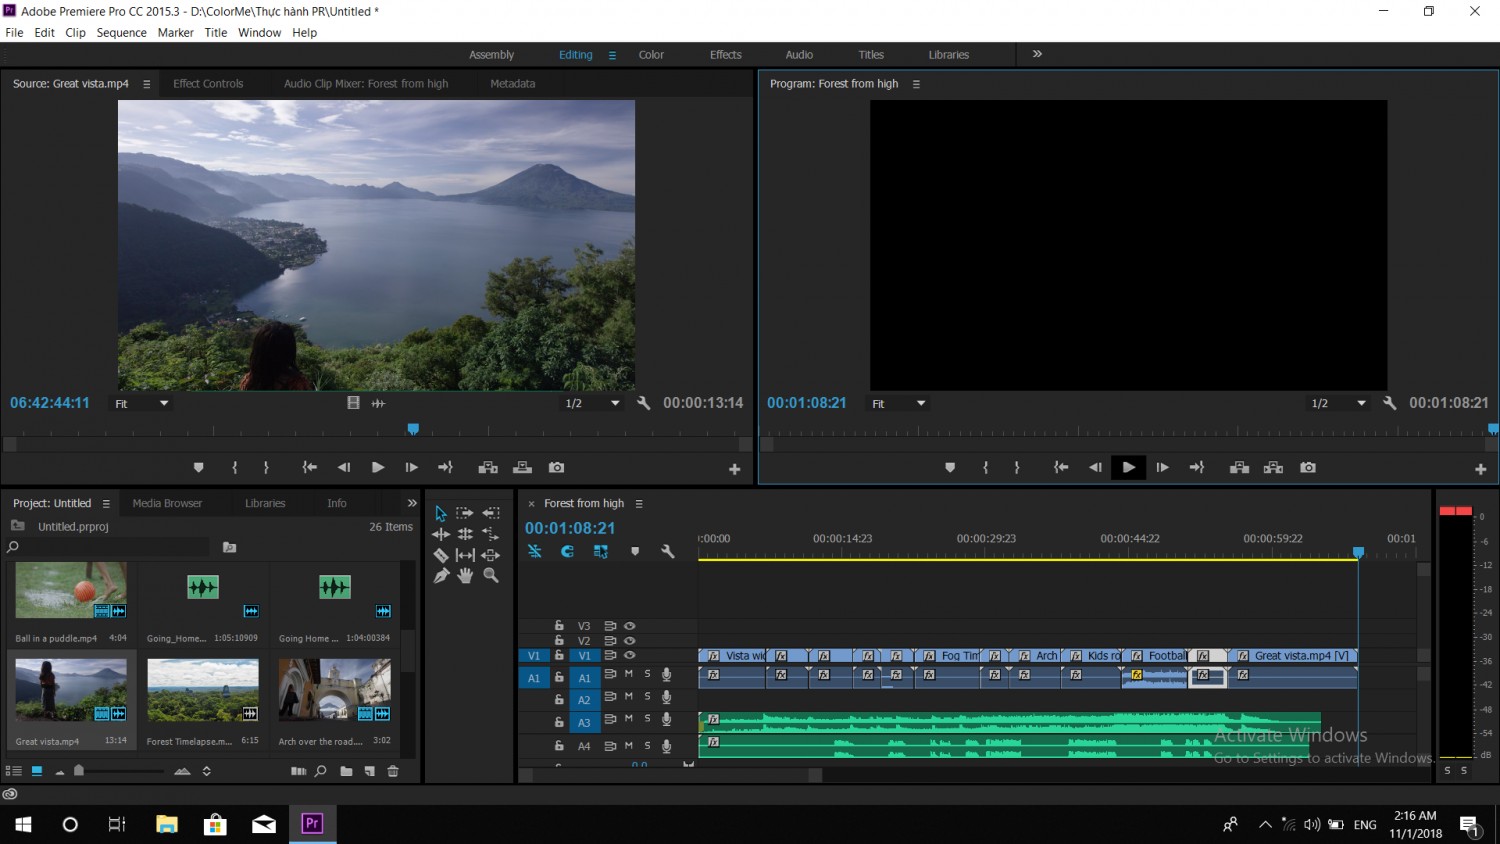Mark In point in the Source monitor
Viewport: 1500px width, 844px height.
(x=235, y=468)
